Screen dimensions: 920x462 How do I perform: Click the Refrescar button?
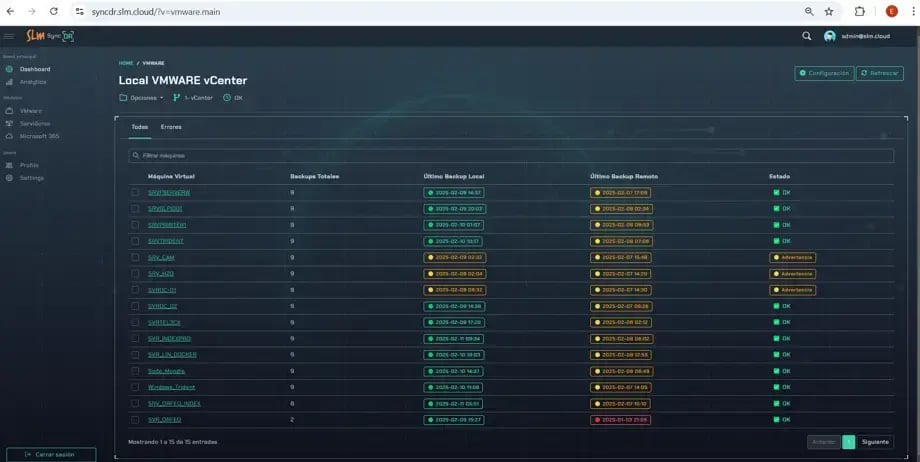[x=879, y=73]
